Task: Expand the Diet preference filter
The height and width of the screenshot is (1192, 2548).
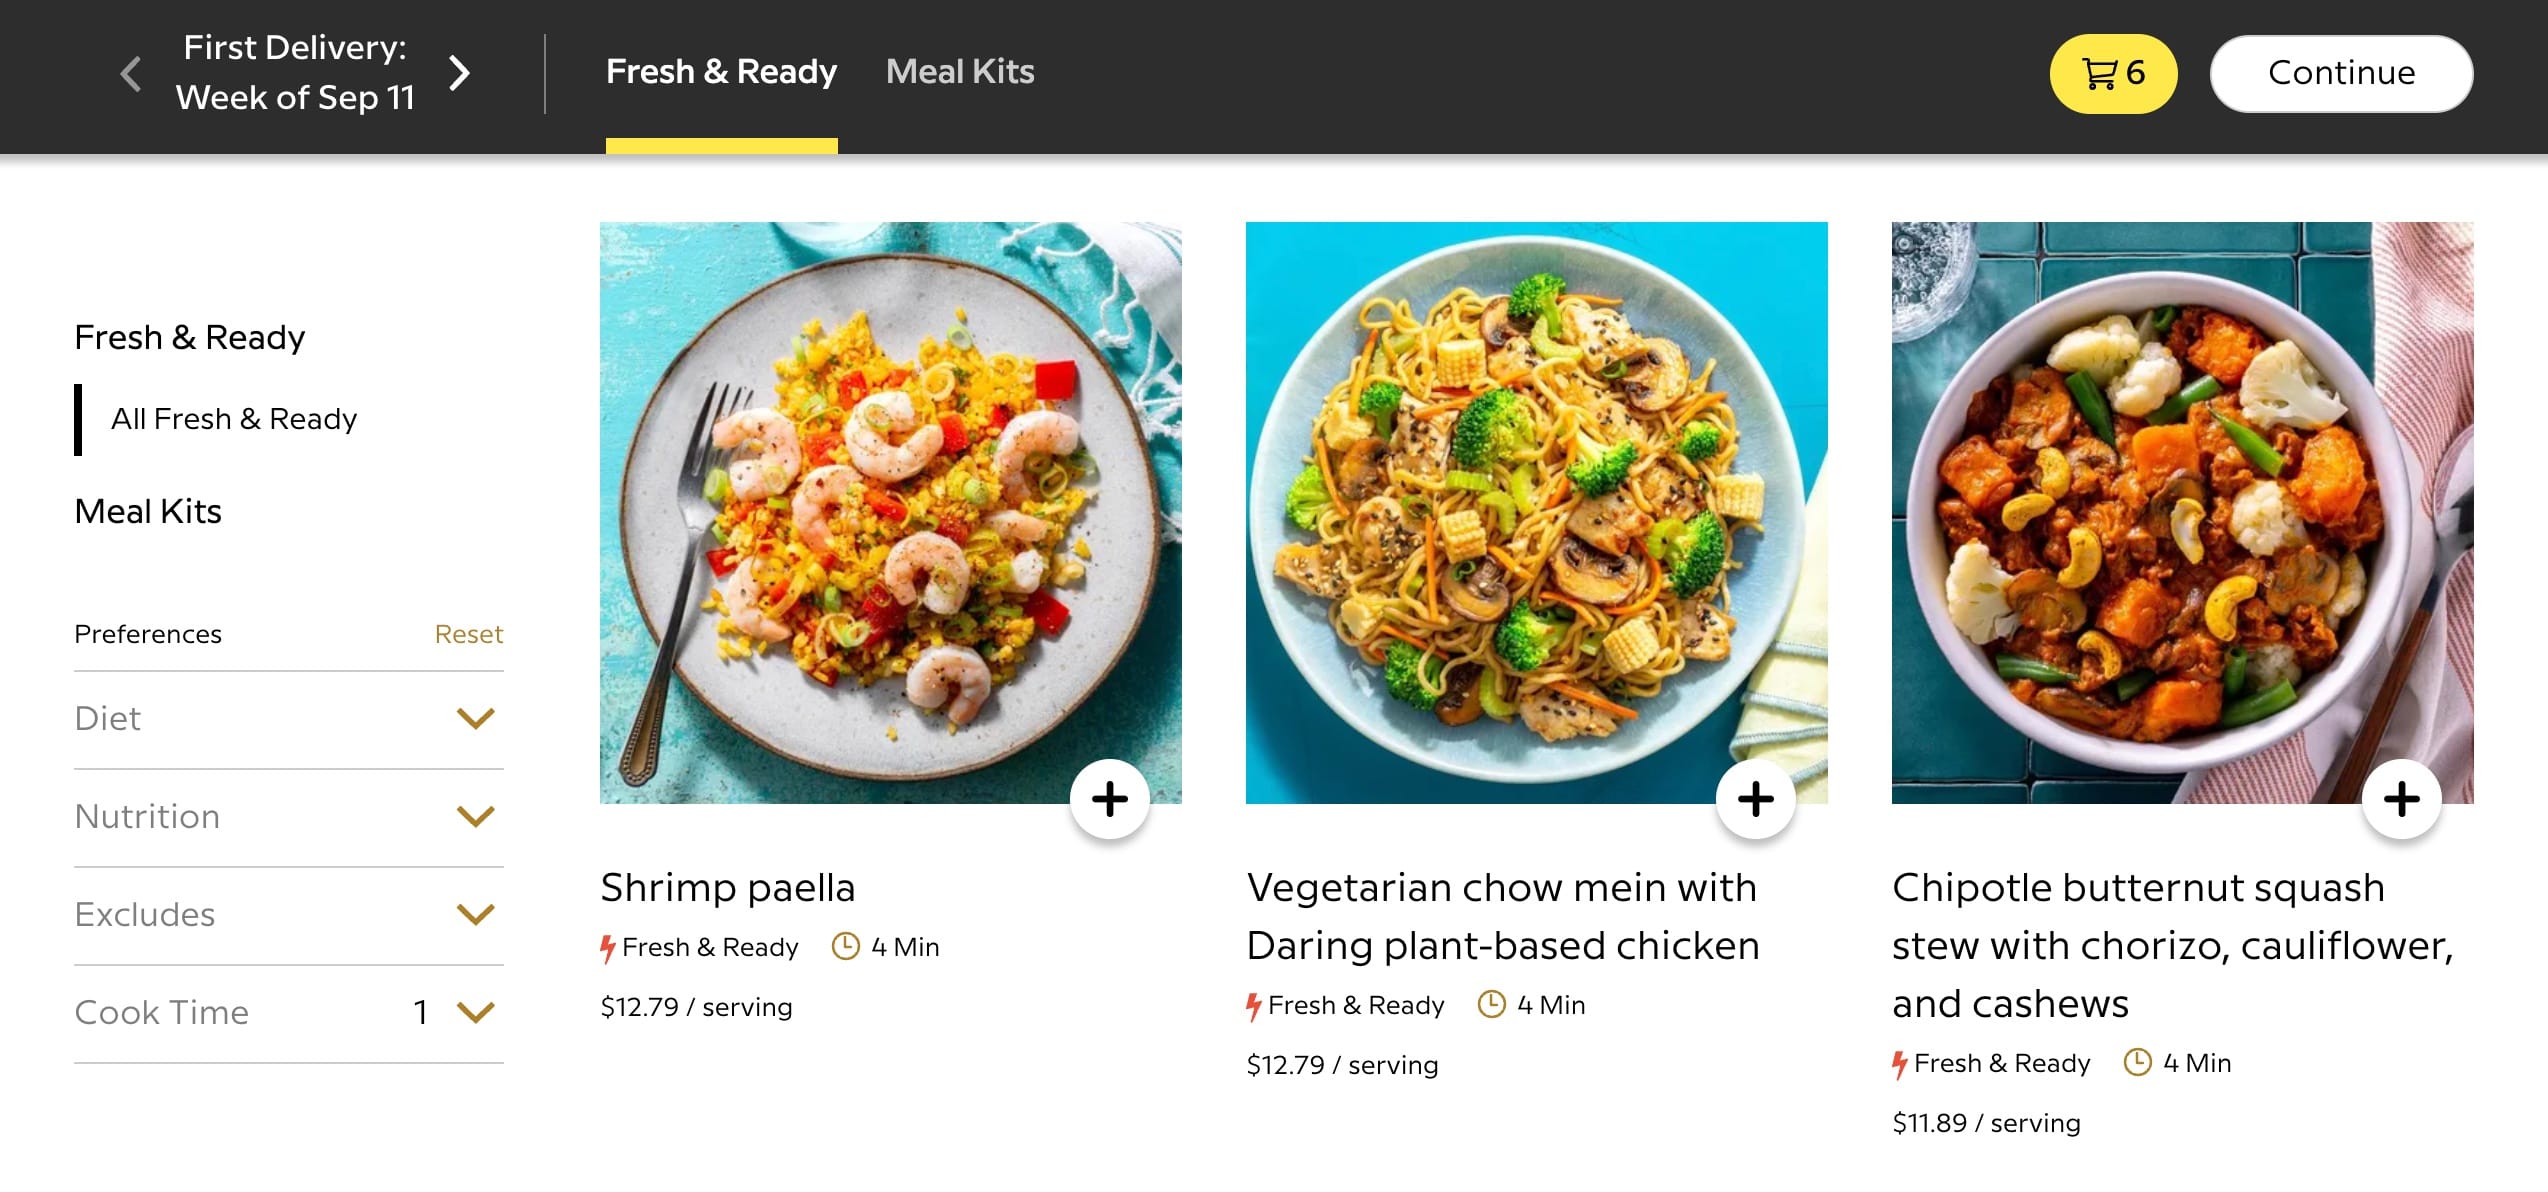Action: click(475, 719)
